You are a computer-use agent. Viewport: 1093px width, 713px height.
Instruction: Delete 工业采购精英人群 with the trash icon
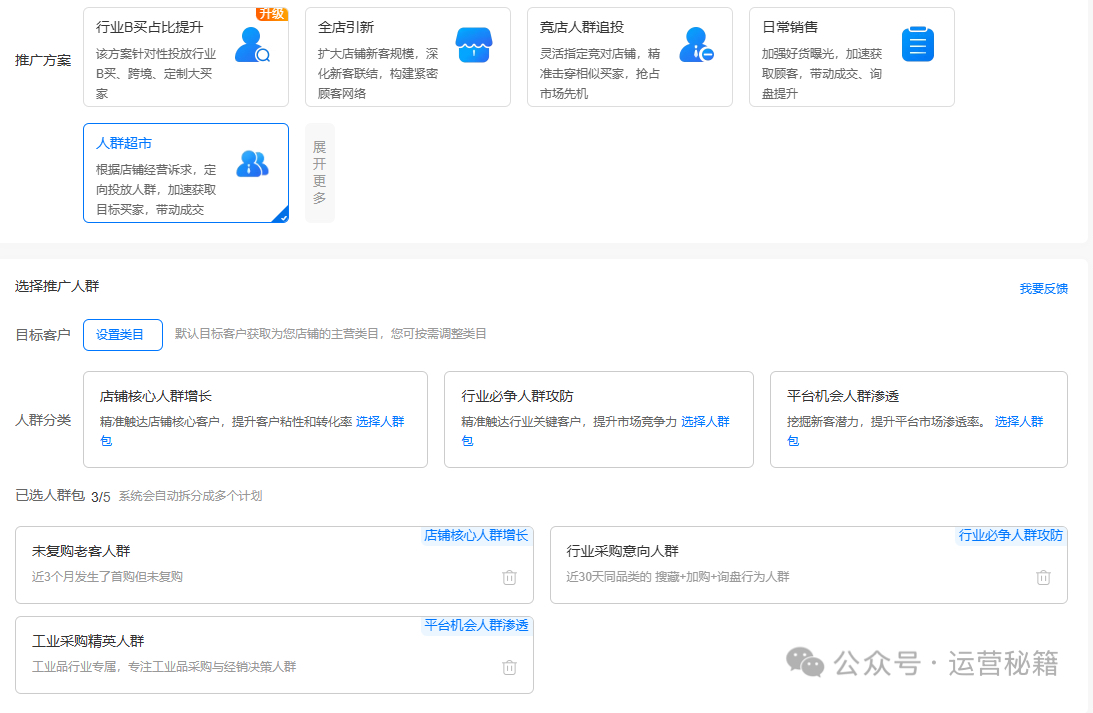coord(509,667)
